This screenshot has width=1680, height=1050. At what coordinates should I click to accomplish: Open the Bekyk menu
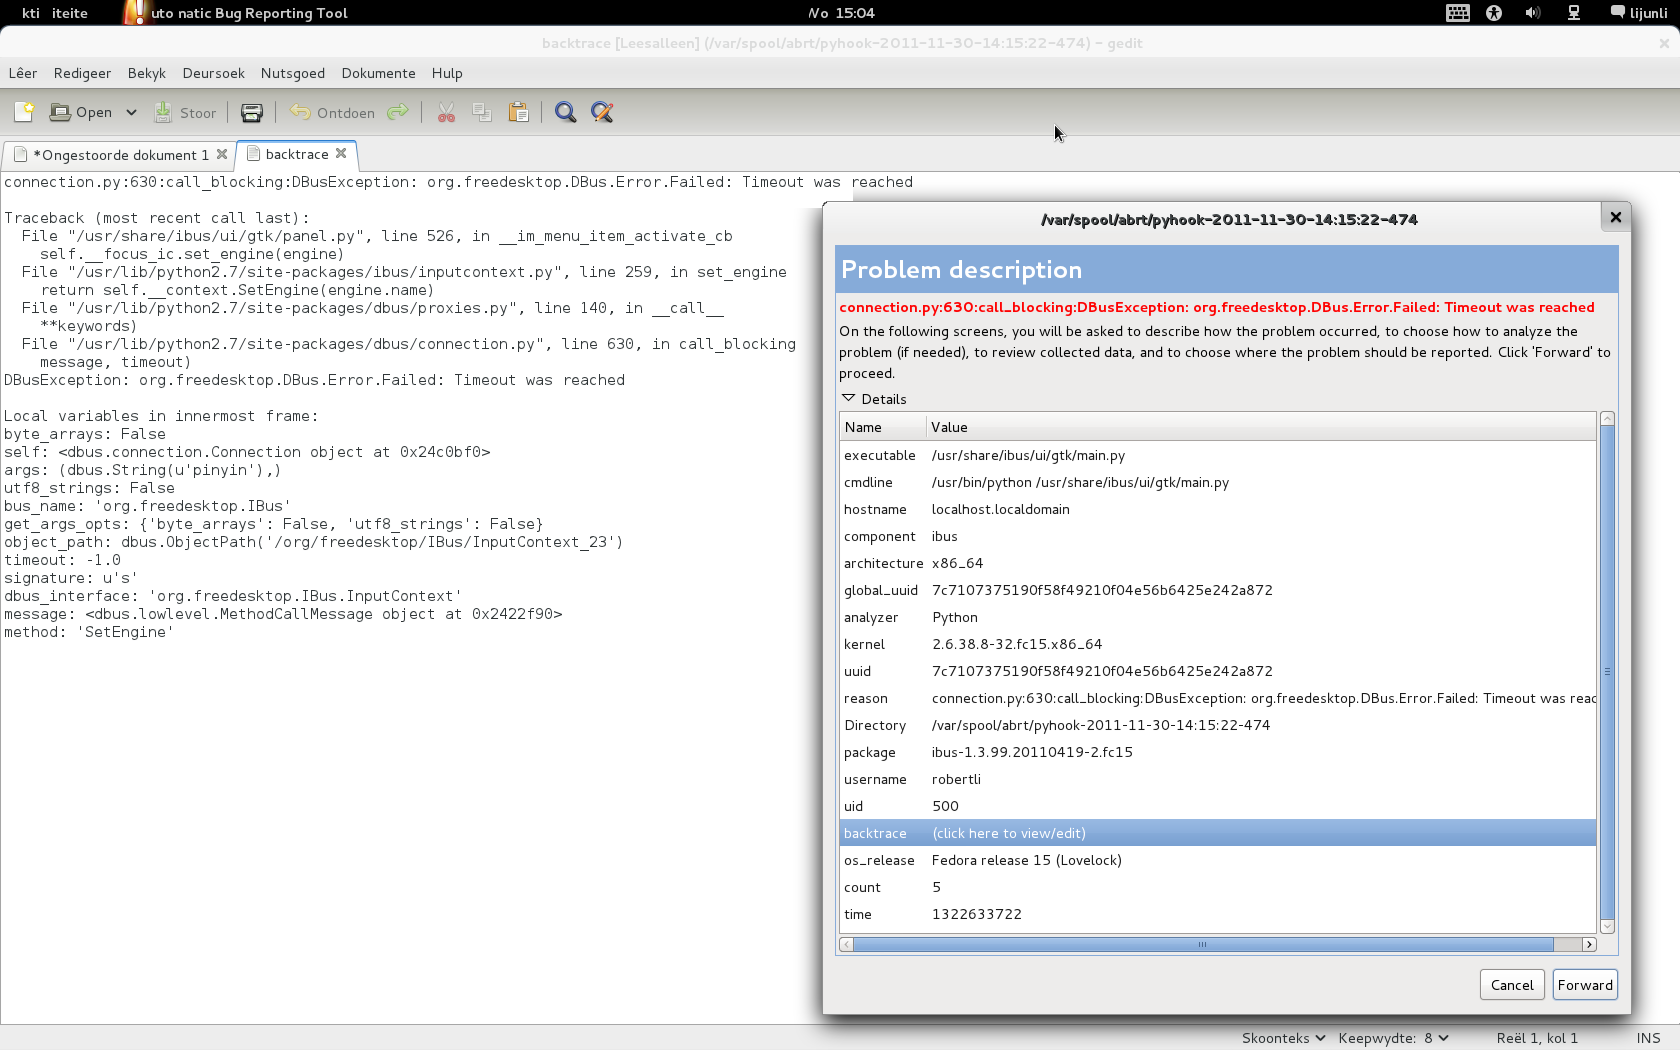point(146,73)
